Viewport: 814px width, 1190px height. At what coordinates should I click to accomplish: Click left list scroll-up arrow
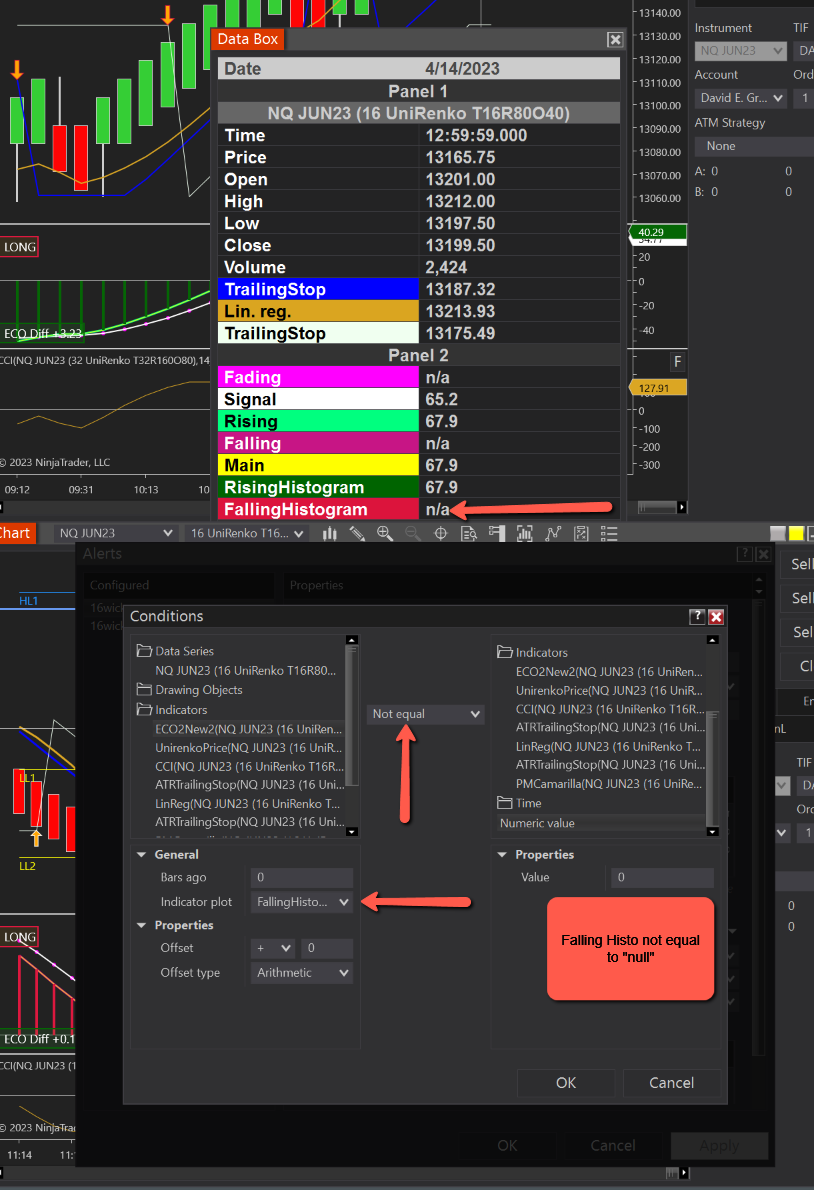[x=352, y=641]
